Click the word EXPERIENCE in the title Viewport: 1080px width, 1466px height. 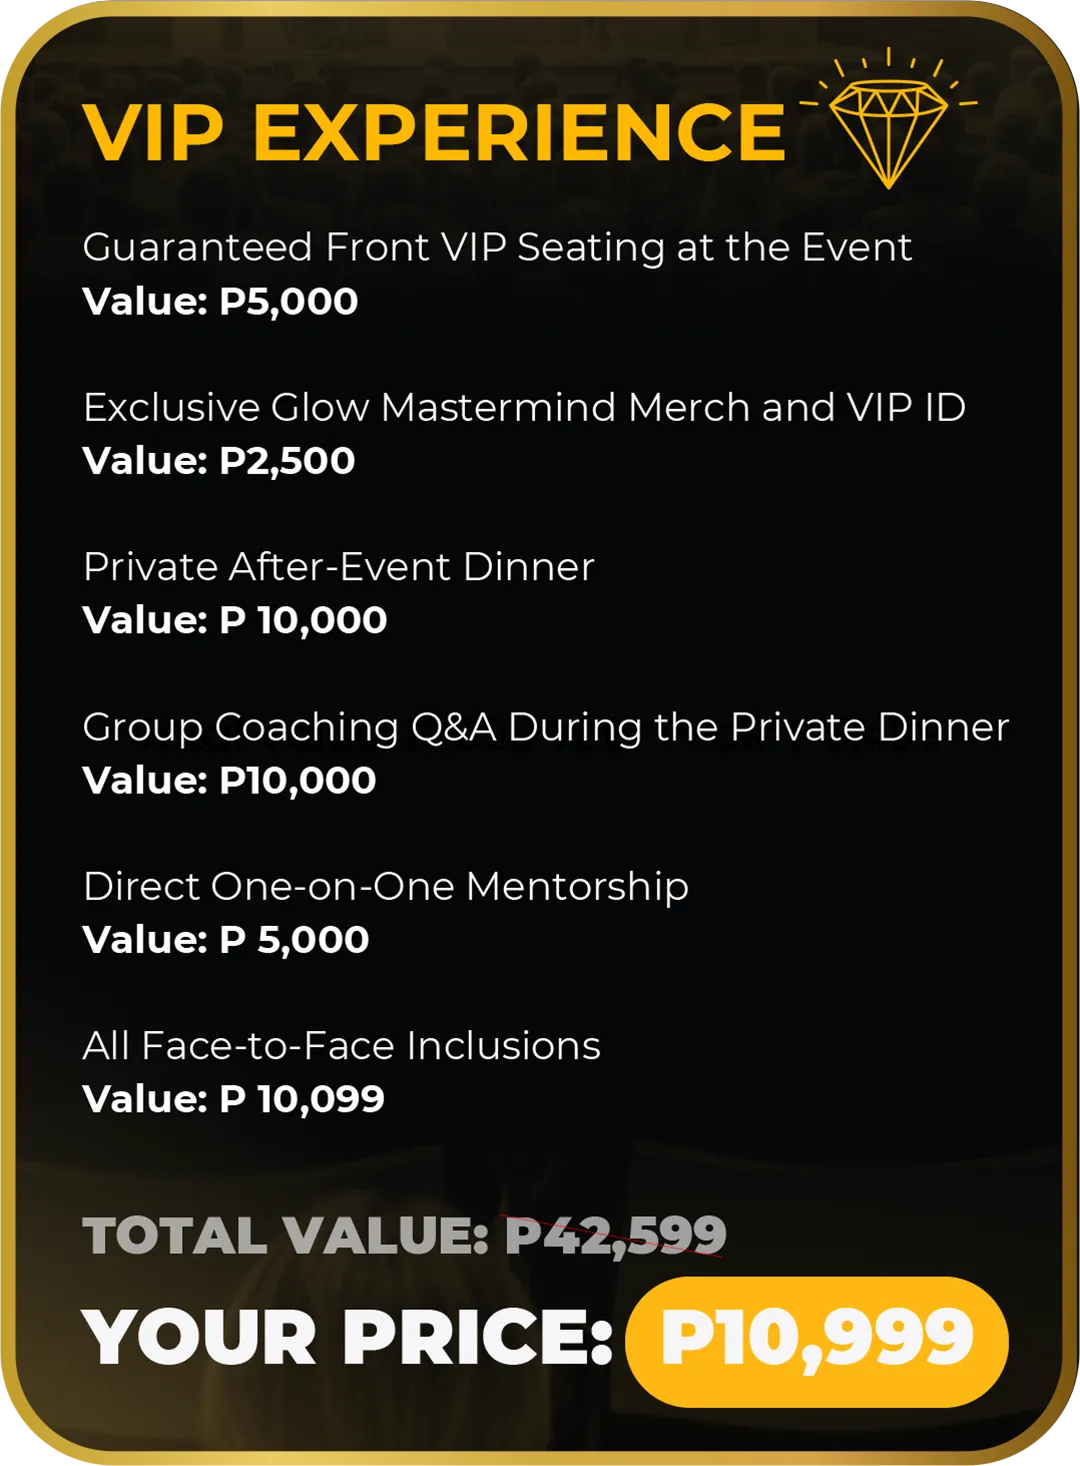click(520, 132)
